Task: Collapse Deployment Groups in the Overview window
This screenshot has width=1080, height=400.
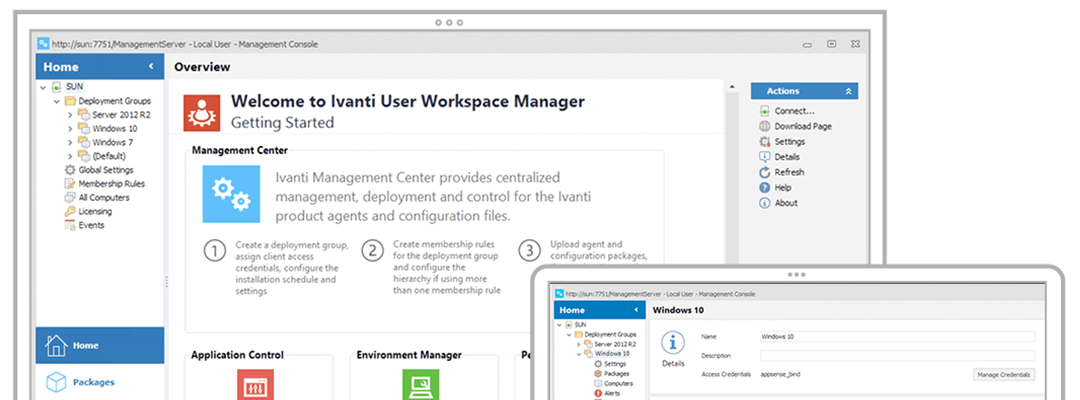Action: (56, 101)
